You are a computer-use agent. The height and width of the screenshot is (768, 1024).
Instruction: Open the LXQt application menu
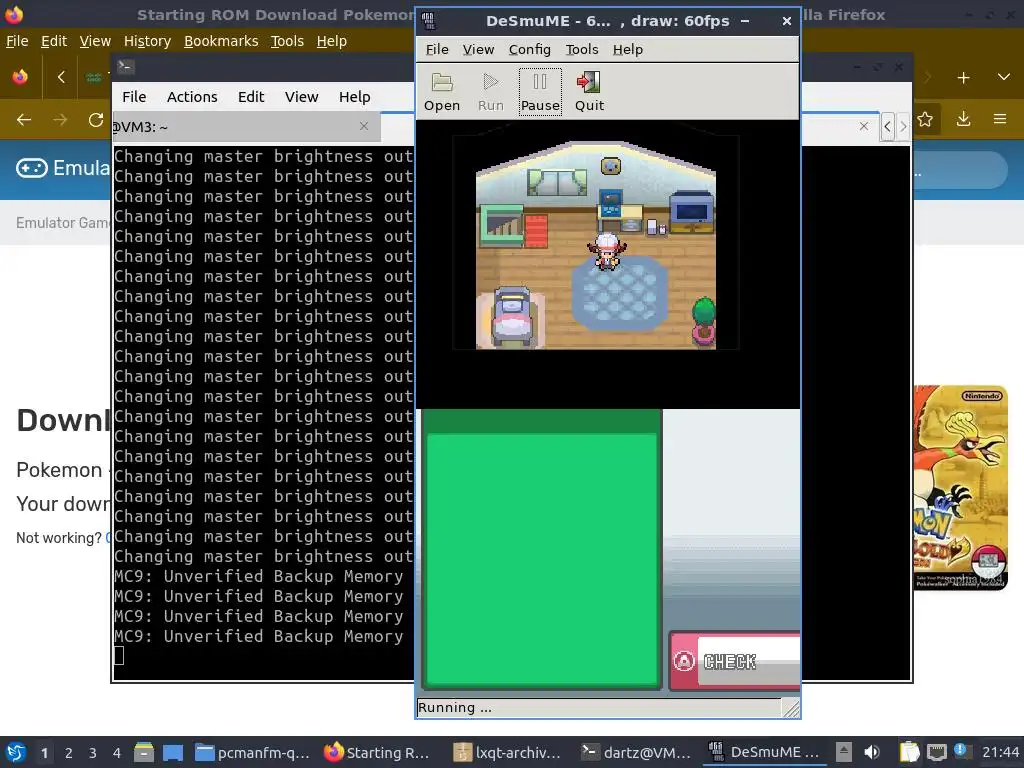(16, 752)
